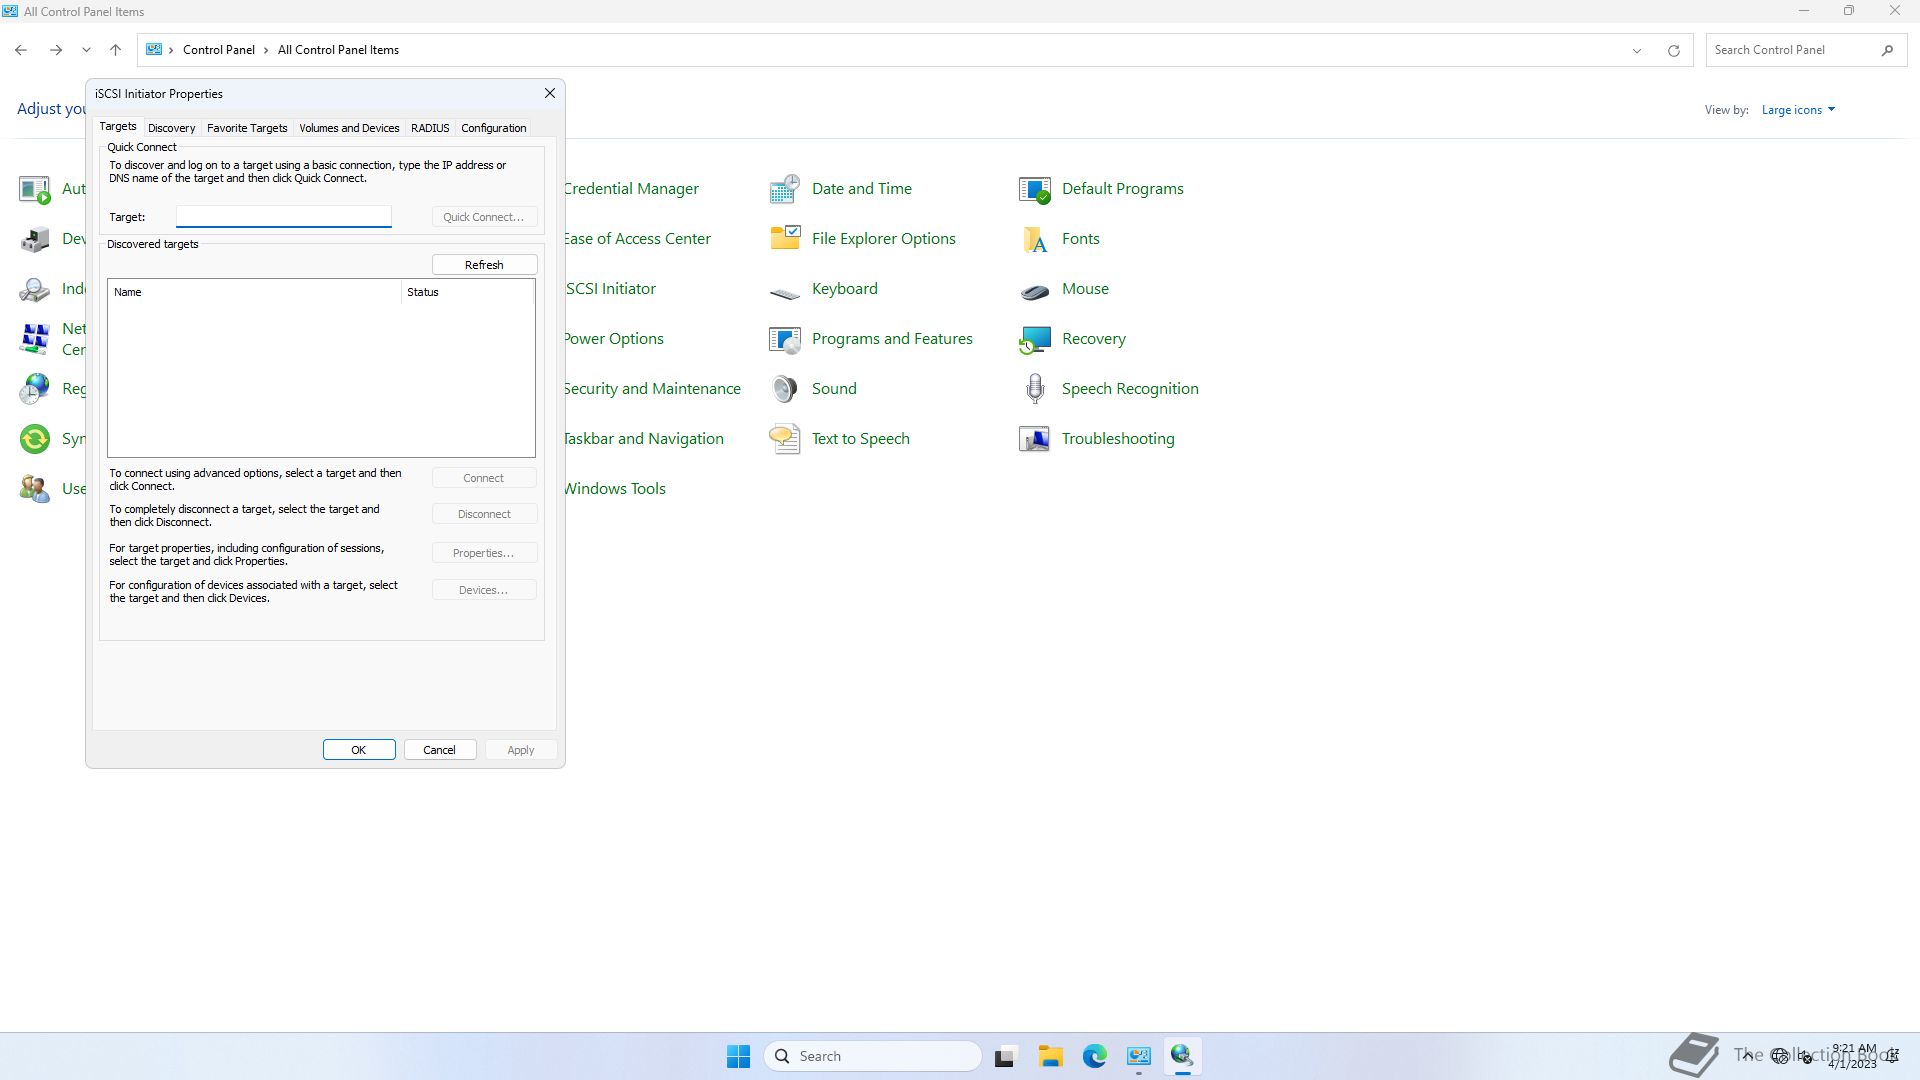Click the Windows Start button on taskbar

click(x=738, y=1056)
